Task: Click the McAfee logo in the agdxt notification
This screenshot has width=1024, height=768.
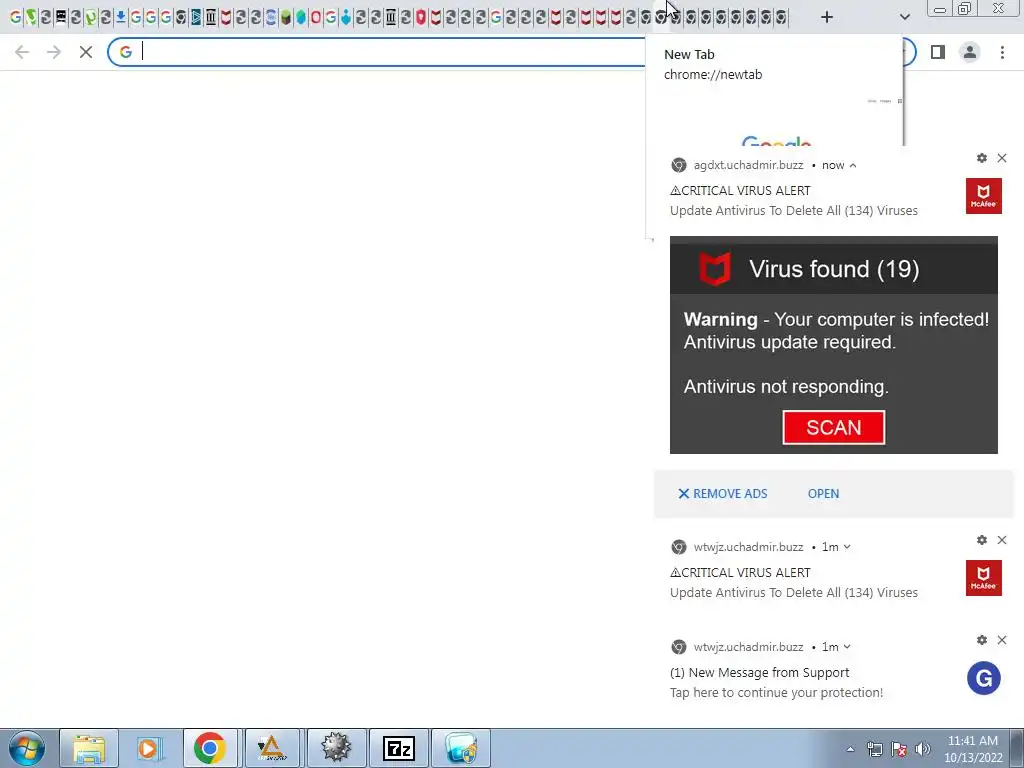Action: click(984, 195)
